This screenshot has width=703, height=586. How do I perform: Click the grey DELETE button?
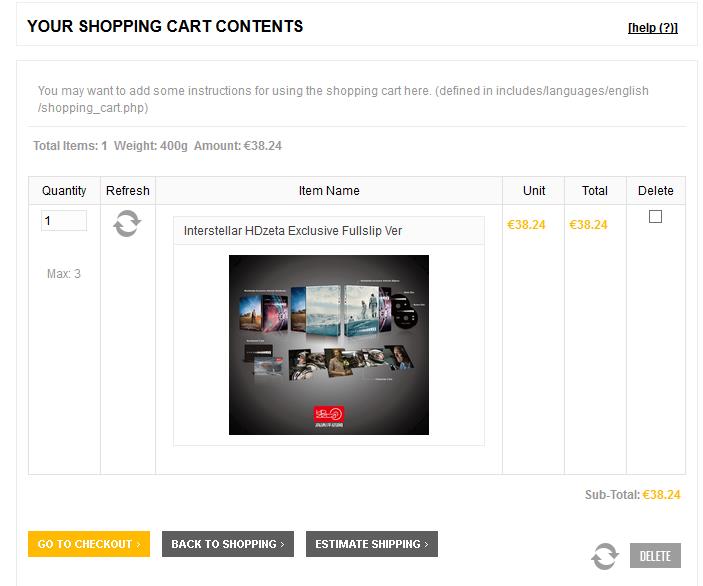(x=655, y=556)
